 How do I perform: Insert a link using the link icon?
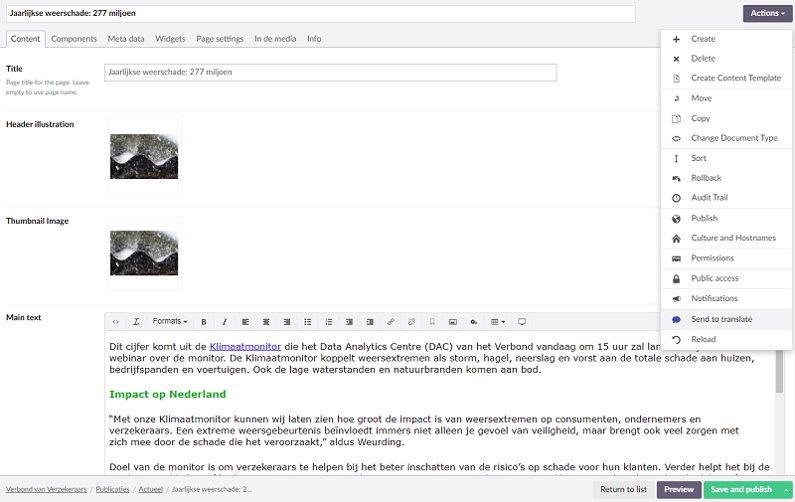pos(390,322)
